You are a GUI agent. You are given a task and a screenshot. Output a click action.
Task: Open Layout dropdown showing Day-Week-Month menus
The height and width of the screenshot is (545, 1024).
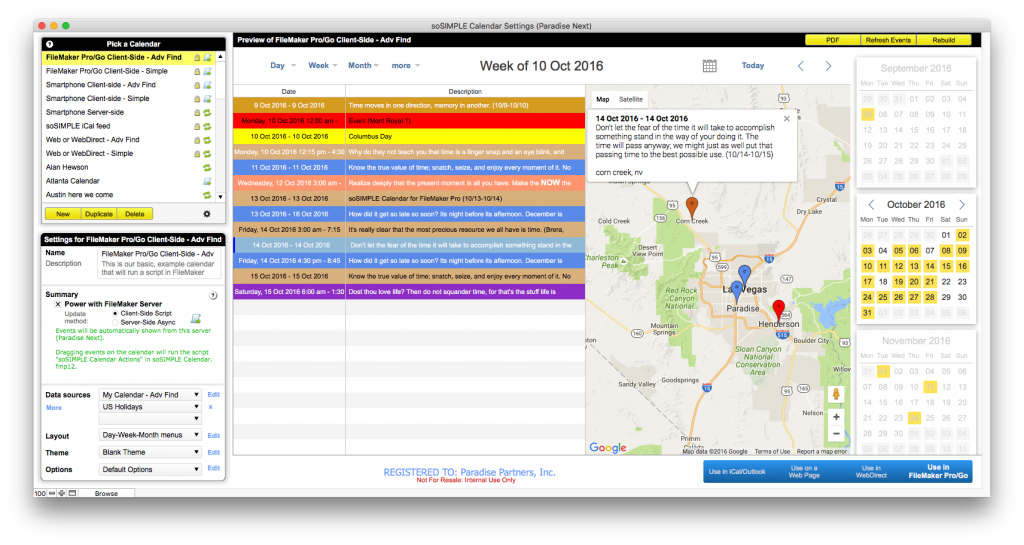pos(150,435)
